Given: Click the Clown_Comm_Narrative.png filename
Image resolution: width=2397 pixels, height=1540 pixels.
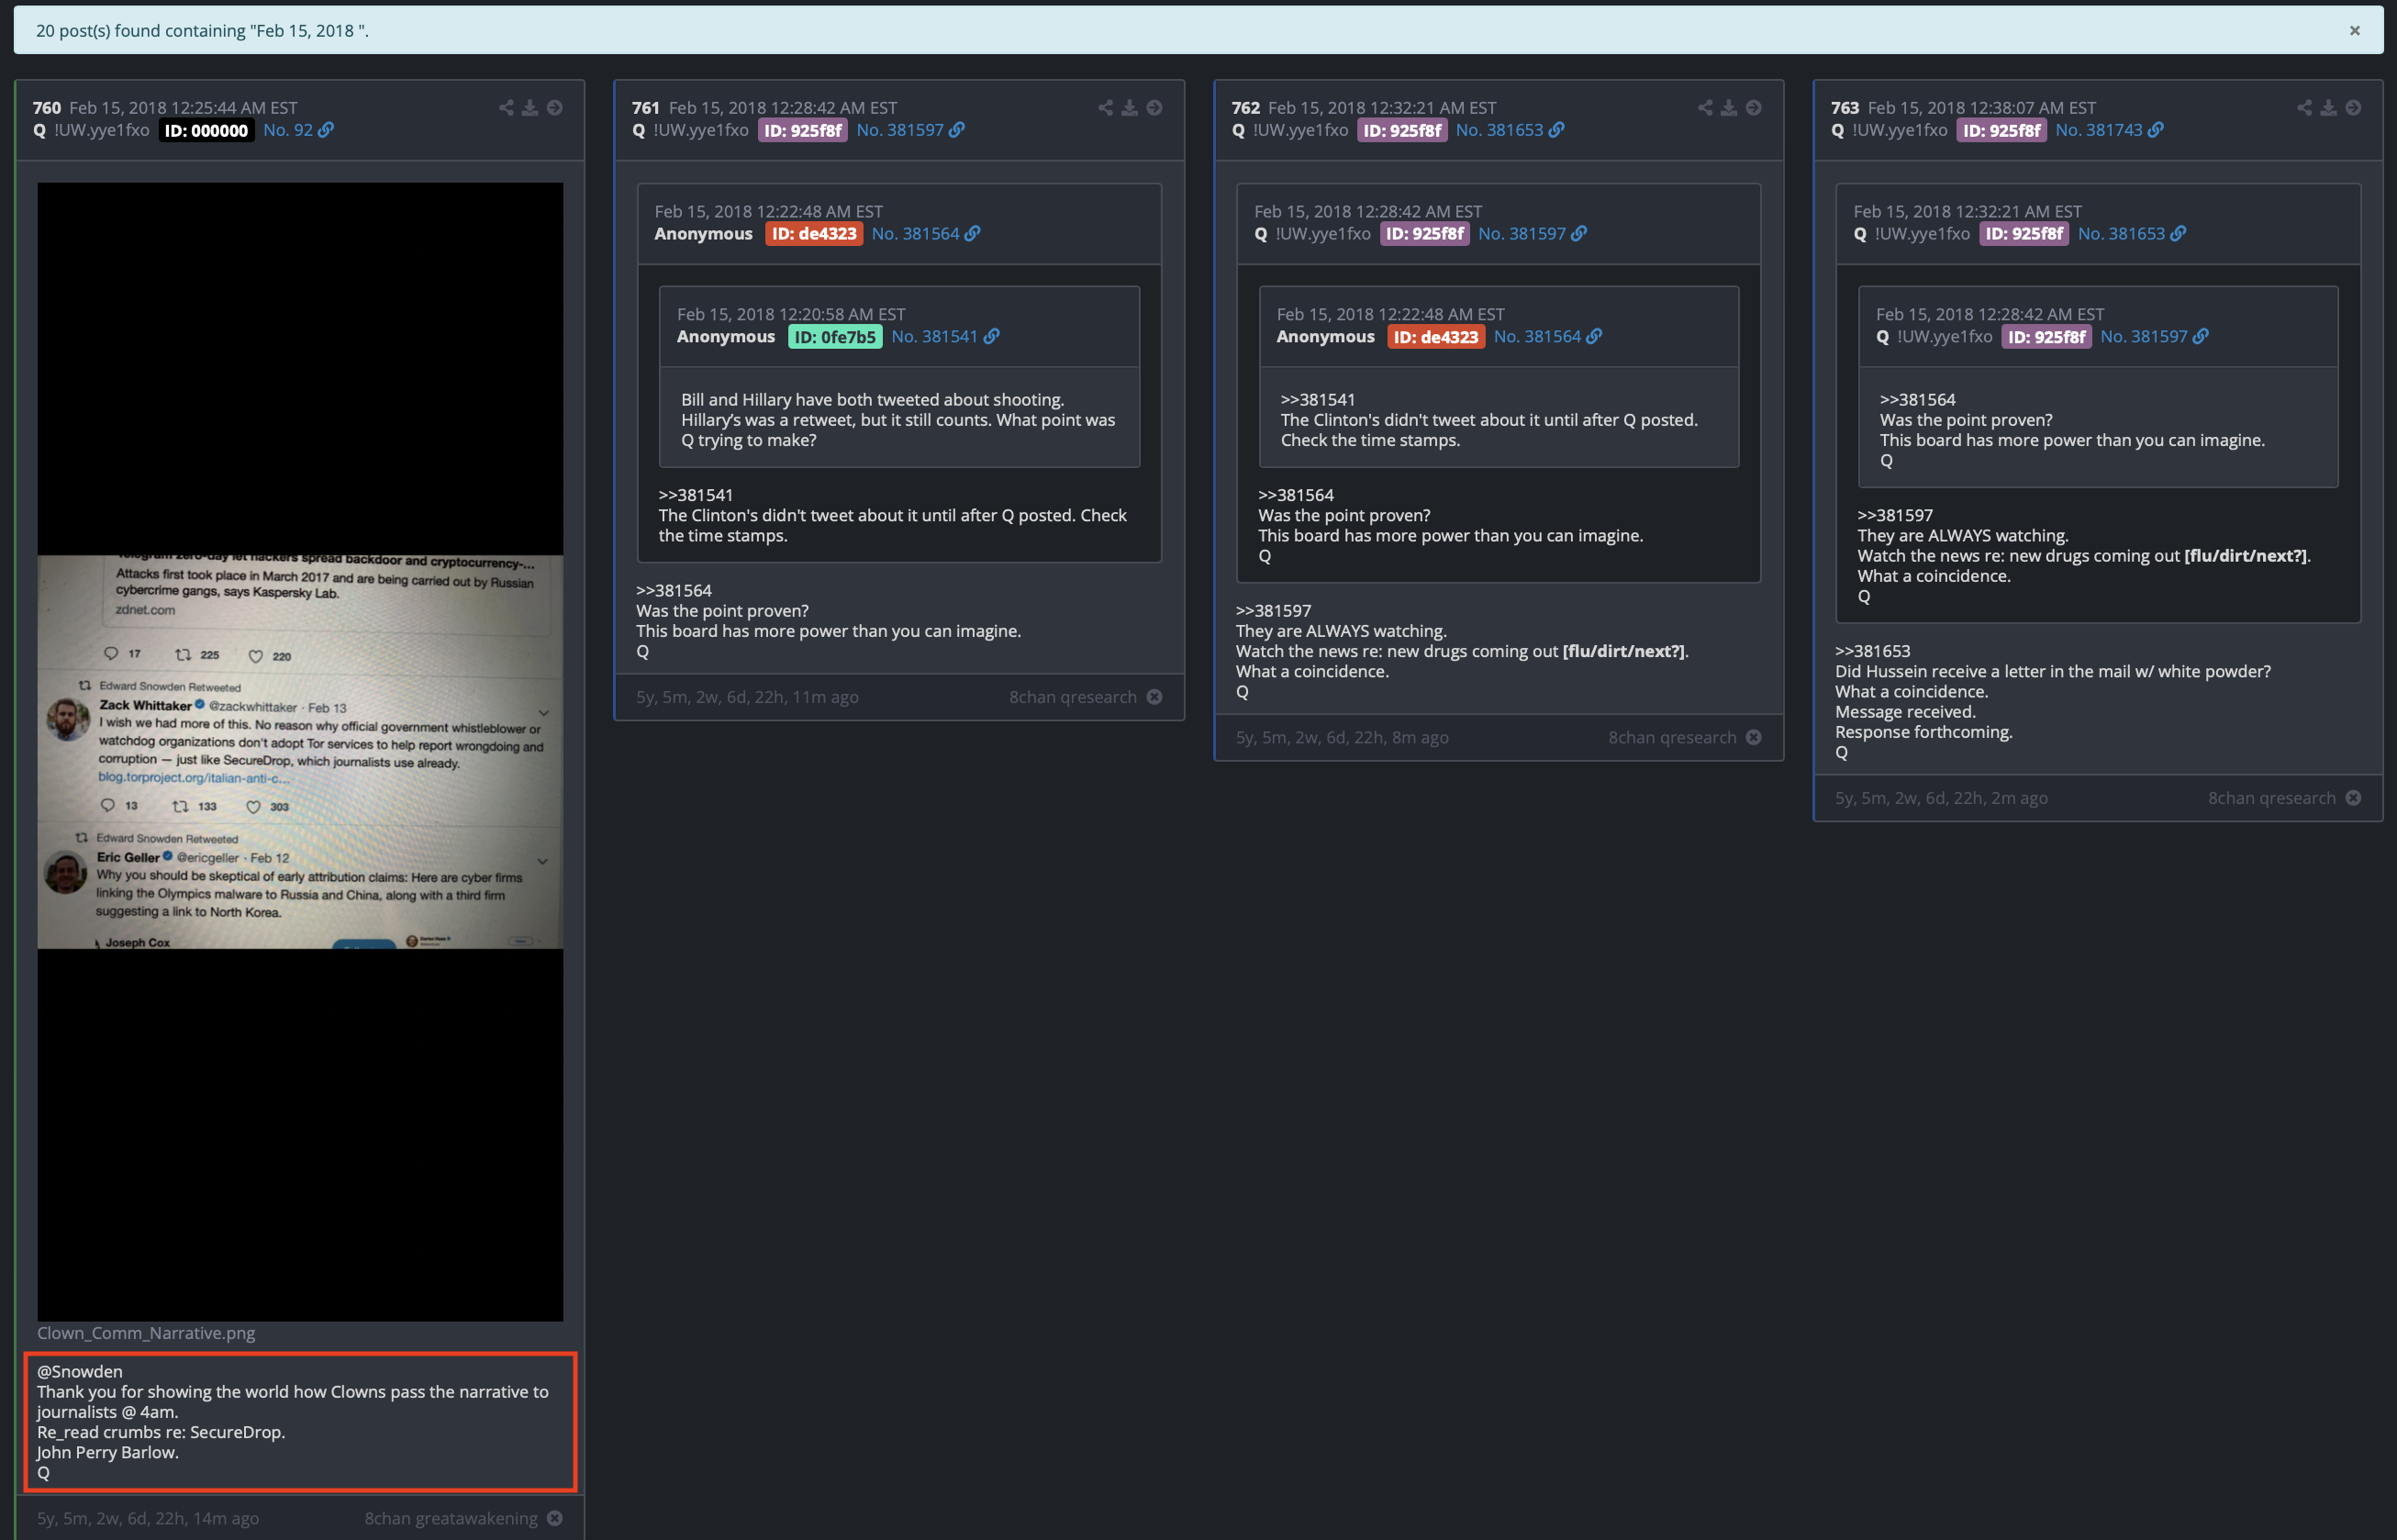Looking at the screenshot, I should [x=146, y=1333].
